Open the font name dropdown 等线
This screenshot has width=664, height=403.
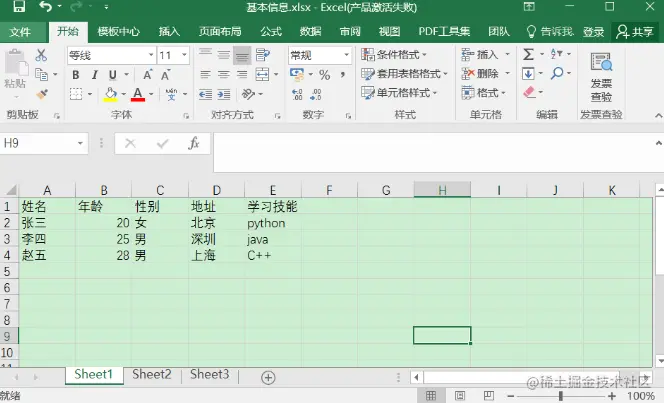tap(151, 55)
